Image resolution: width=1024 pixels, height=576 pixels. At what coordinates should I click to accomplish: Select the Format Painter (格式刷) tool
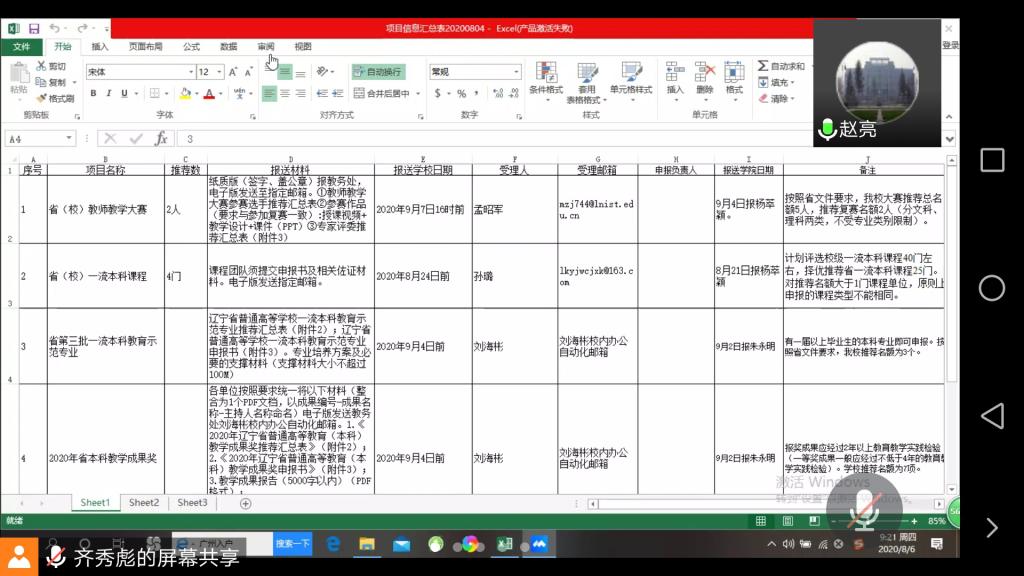pos(55,99)
